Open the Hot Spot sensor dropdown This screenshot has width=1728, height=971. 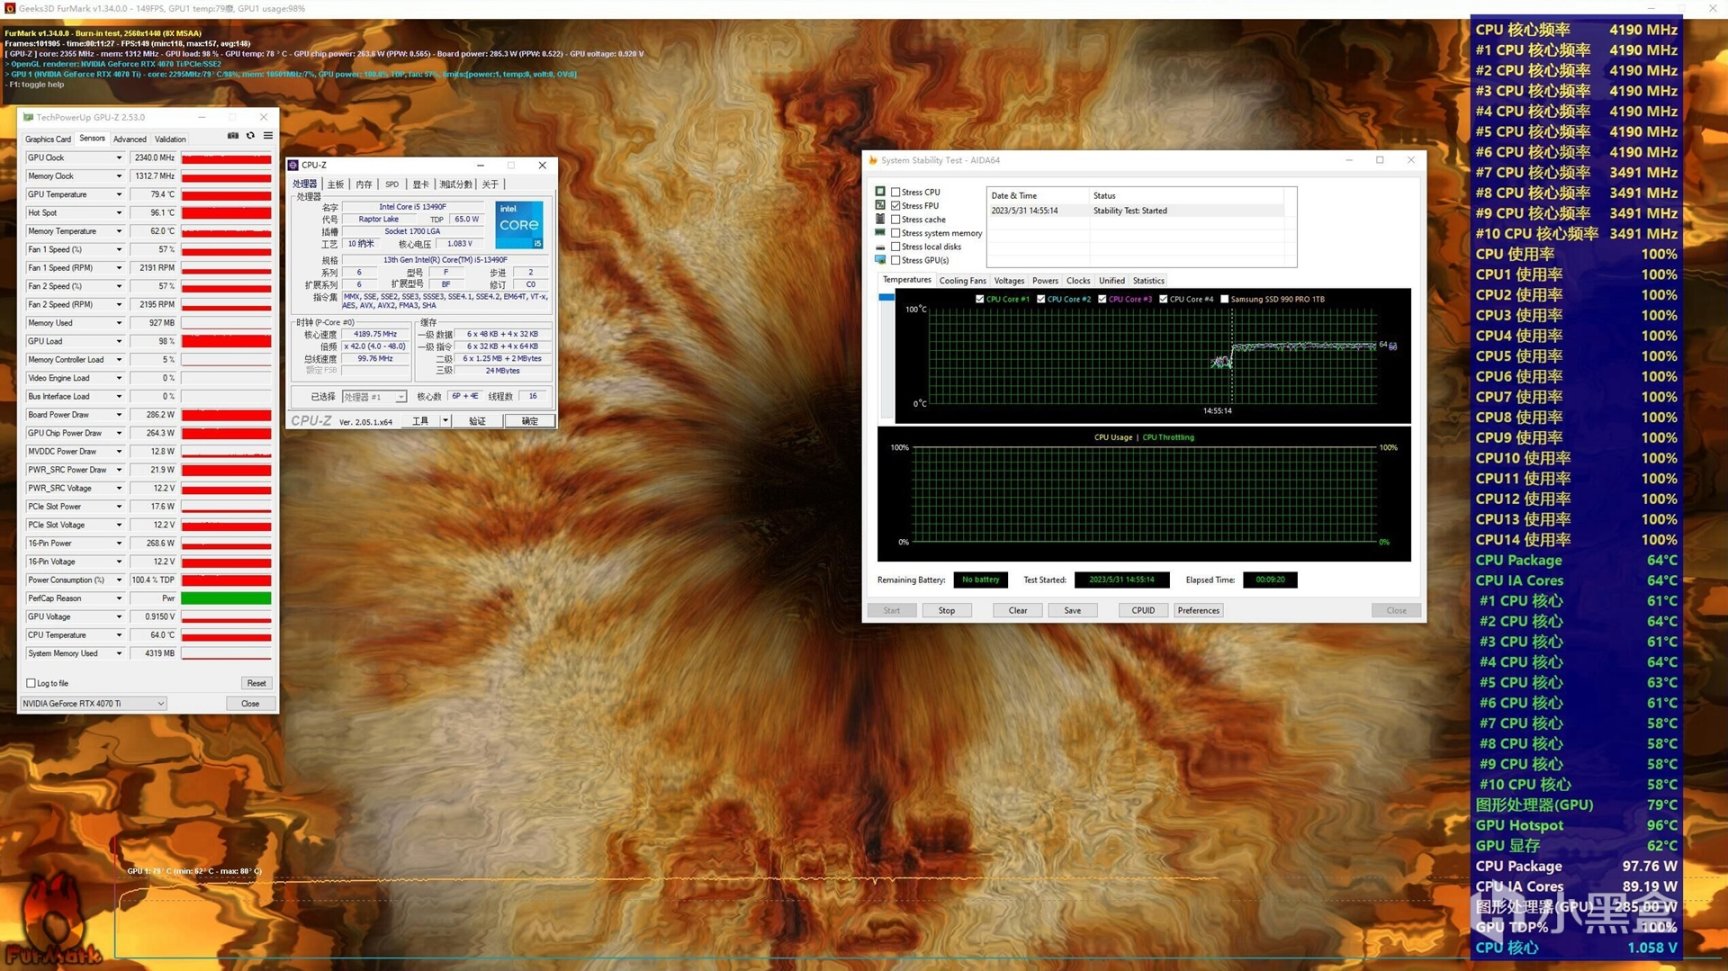(x=119, y=213)
